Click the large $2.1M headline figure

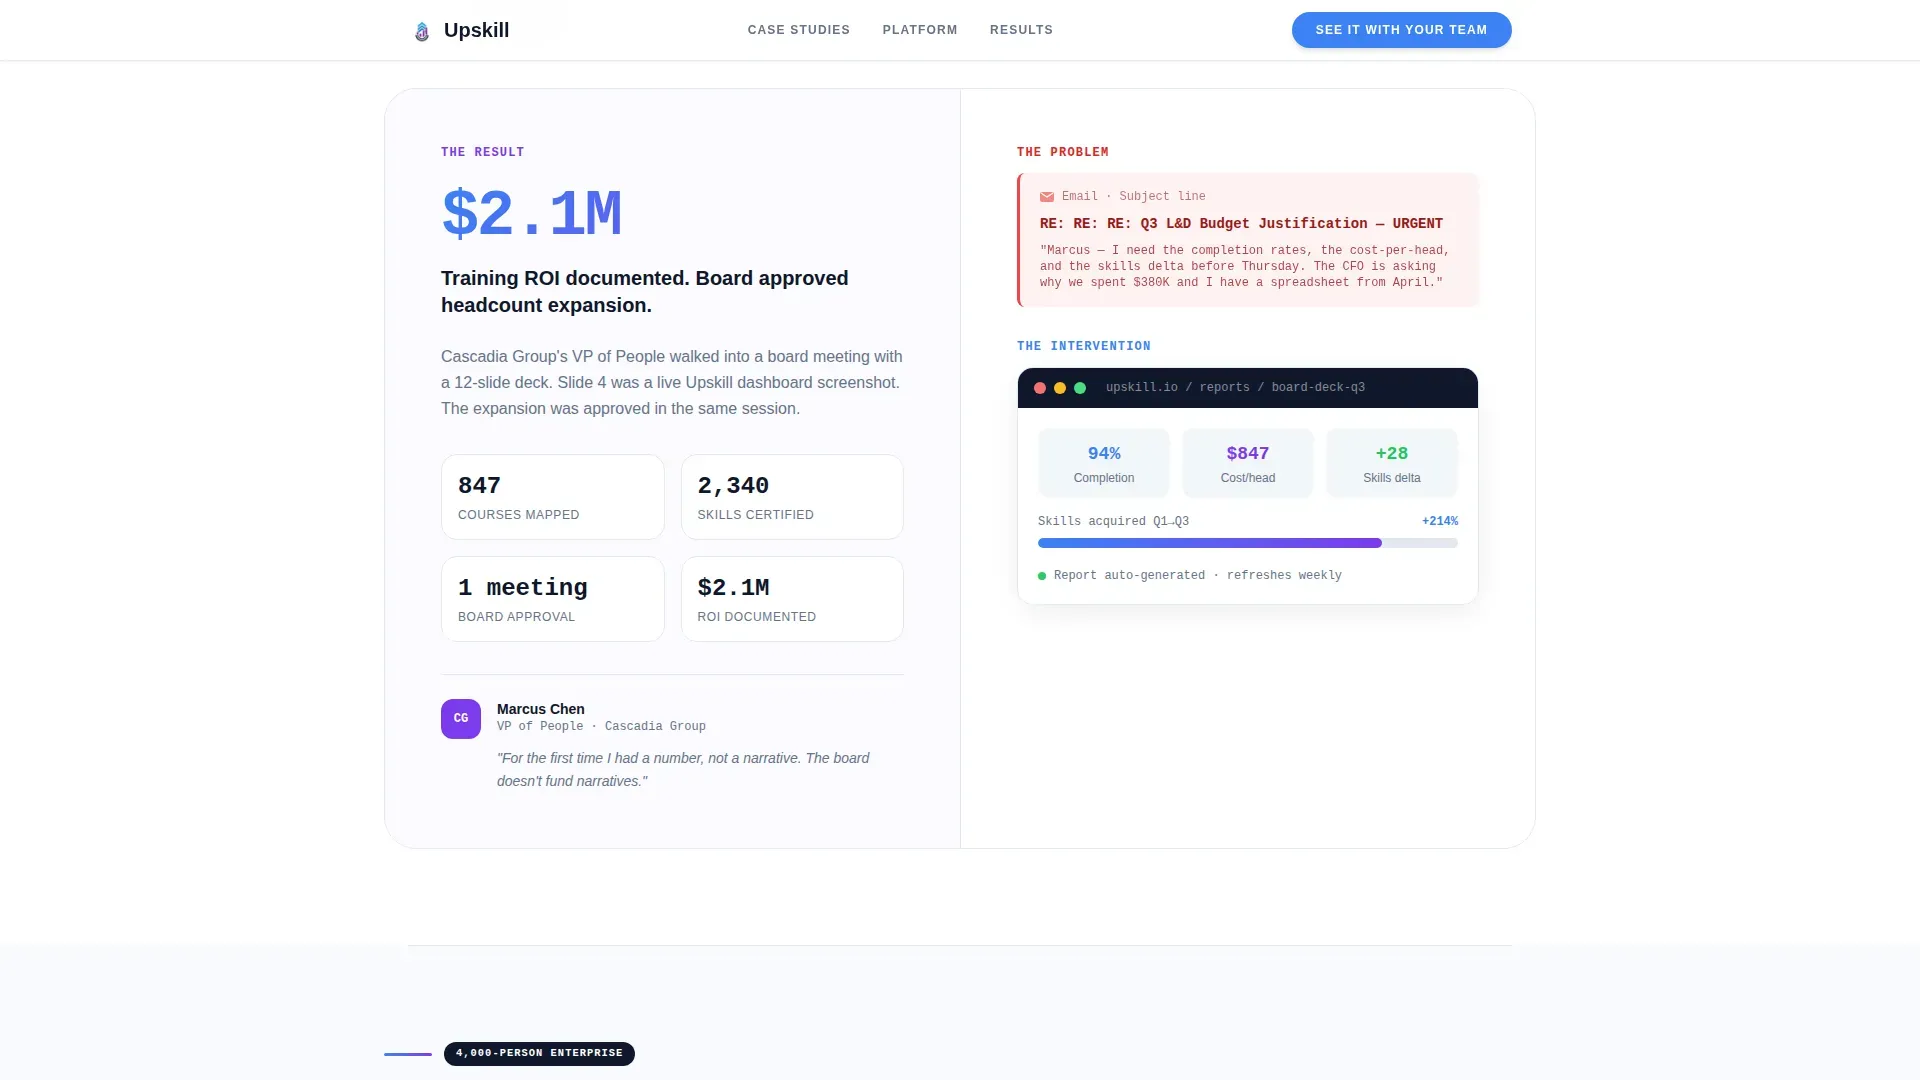531,214
